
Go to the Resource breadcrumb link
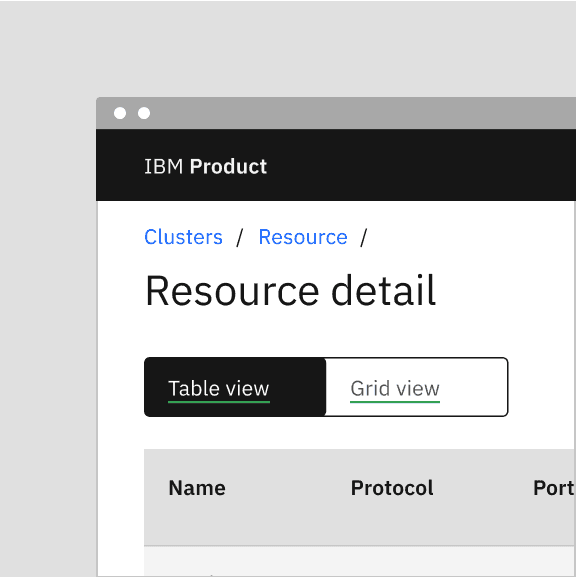click(x=303, y=237)
